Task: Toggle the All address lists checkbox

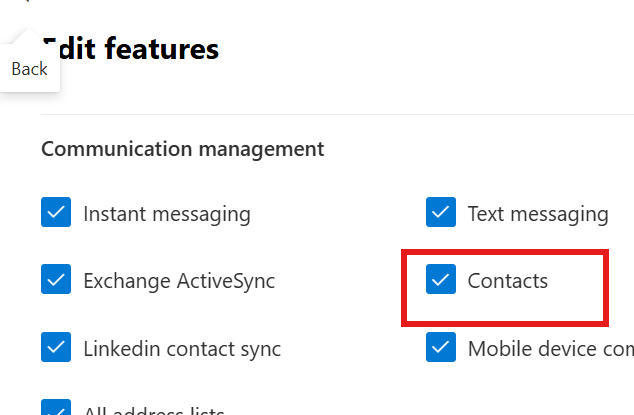Action: pyautogui.click(x=56, y=407)
